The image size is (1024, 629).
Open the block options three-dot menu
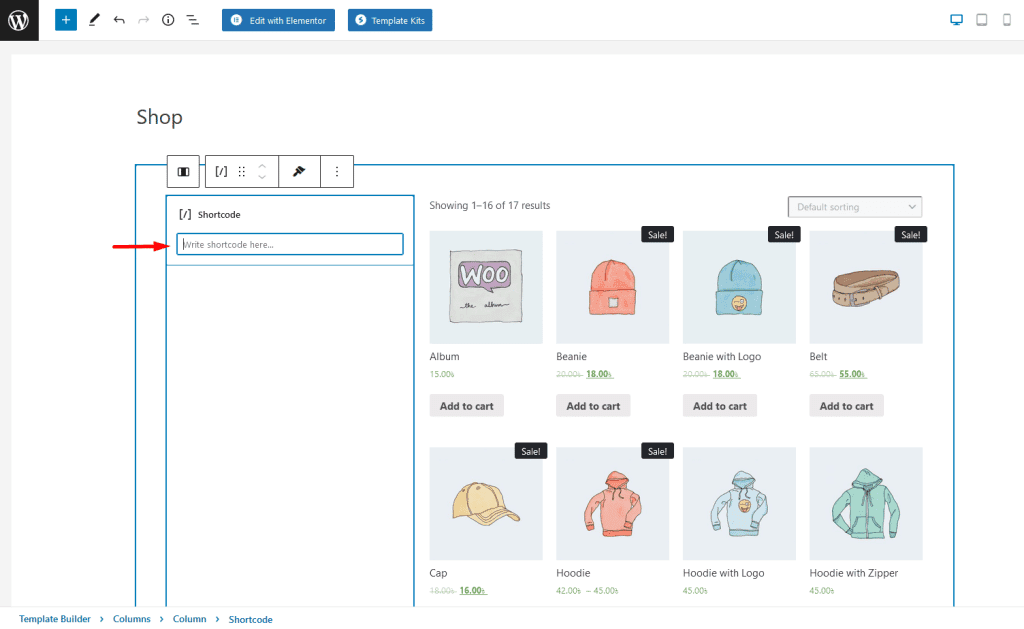(337, 172)
